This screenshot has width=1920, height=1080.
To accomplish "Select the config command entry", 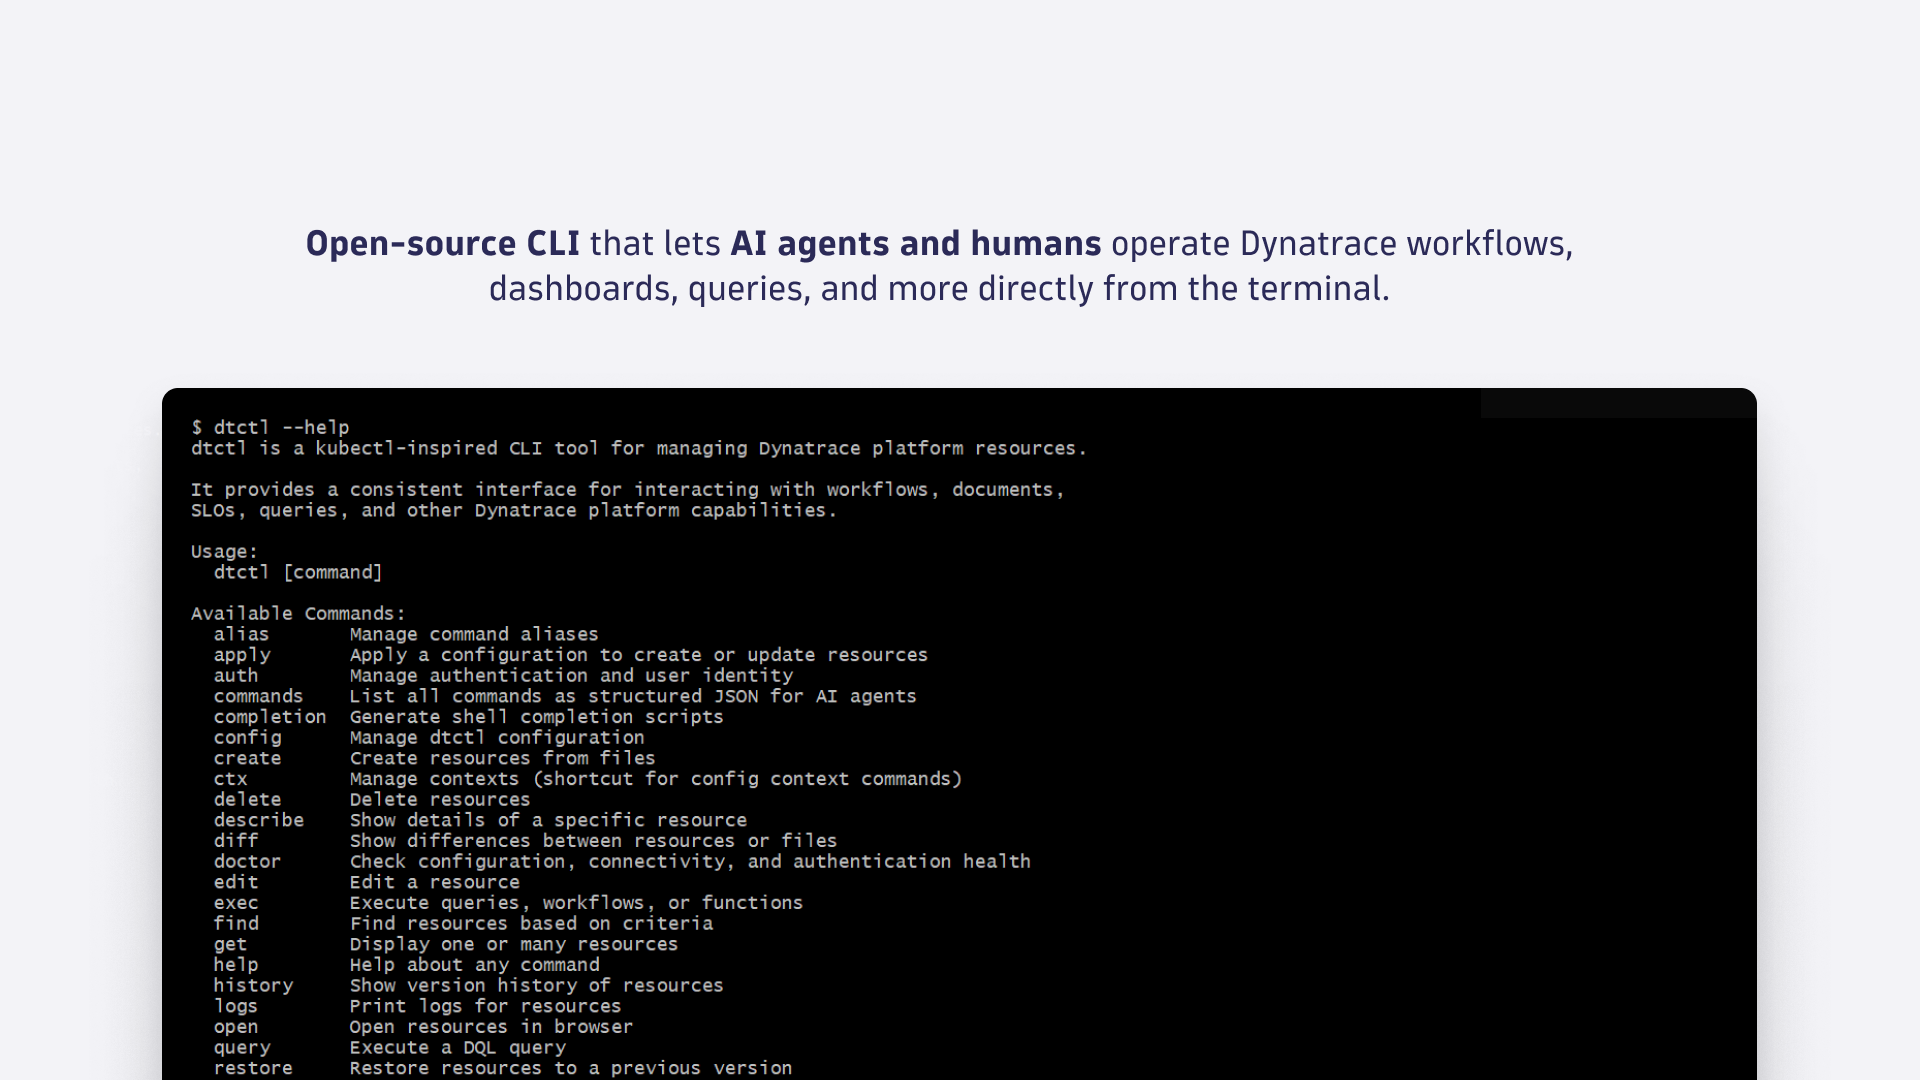I will point(247,737).
